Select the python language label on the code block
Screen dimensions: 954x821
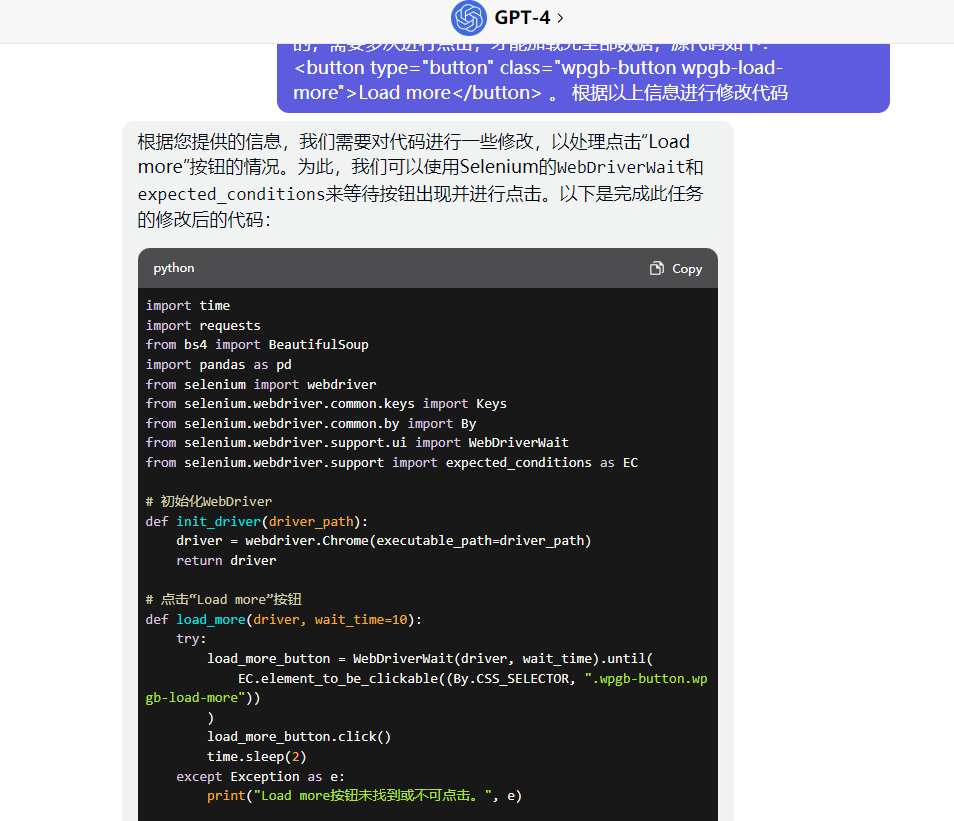[173, 268]
